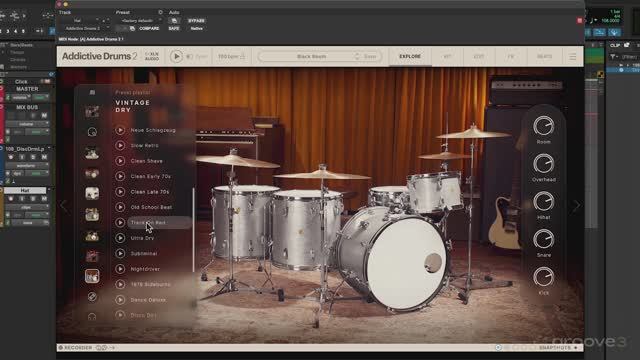This screenshot has width=640, height=360.
Task: Open the Addictive Drums 2 insert selector
Action: pos(85,29)
